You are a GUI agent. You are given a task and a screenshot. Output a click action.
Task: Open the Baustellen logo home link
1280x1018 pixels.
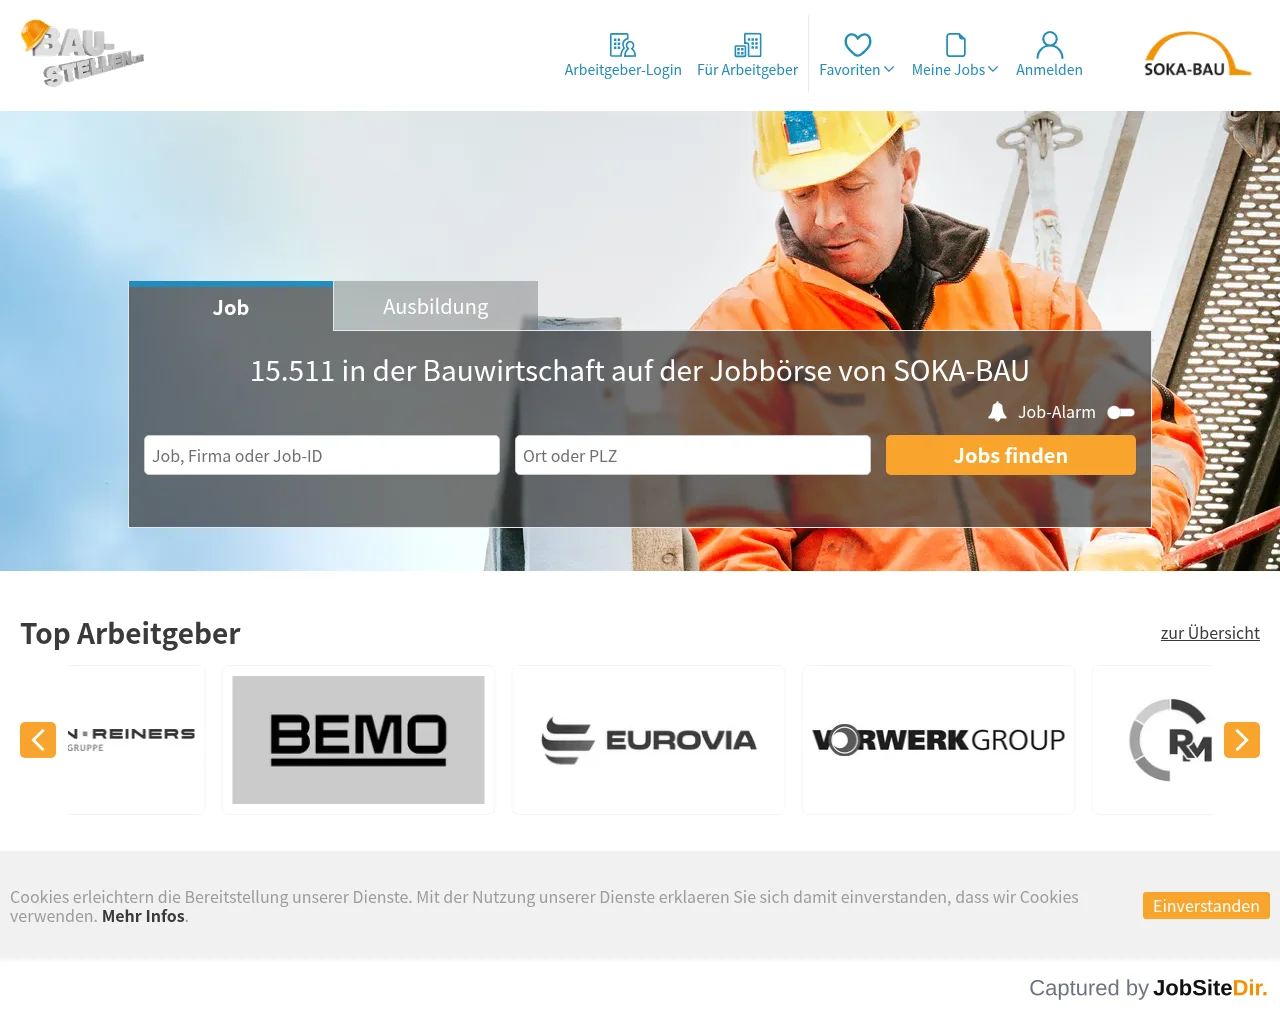click(x=83, y=53)
